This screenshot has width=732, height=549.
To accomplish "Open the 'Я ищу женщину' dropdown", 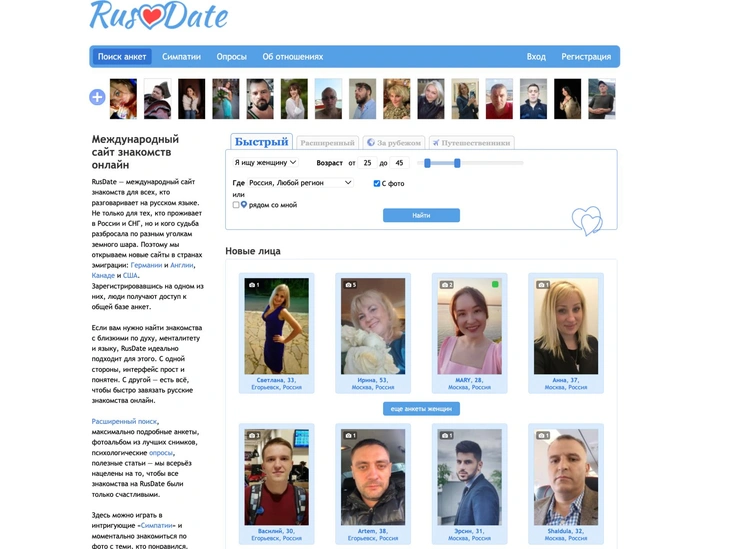I will point(265,162).
